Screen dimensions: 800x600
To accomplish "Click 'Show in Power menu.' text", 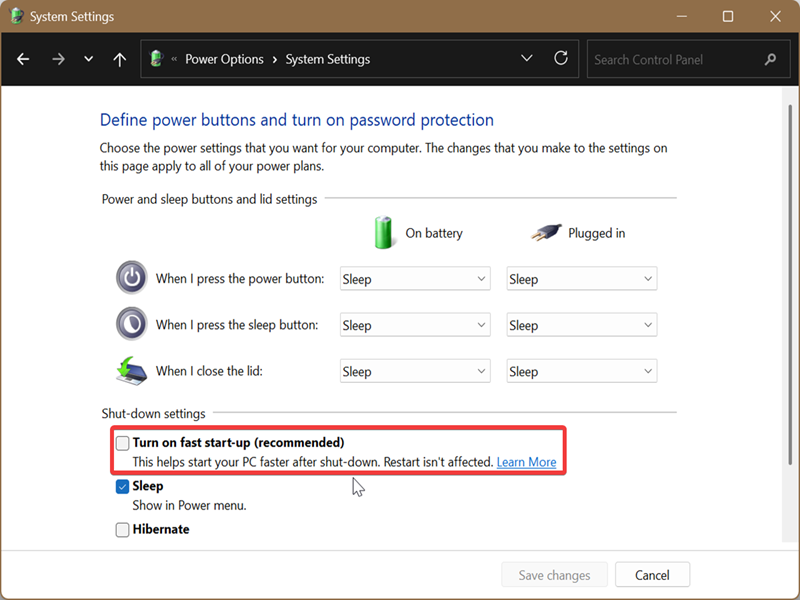I will point(189,505).
